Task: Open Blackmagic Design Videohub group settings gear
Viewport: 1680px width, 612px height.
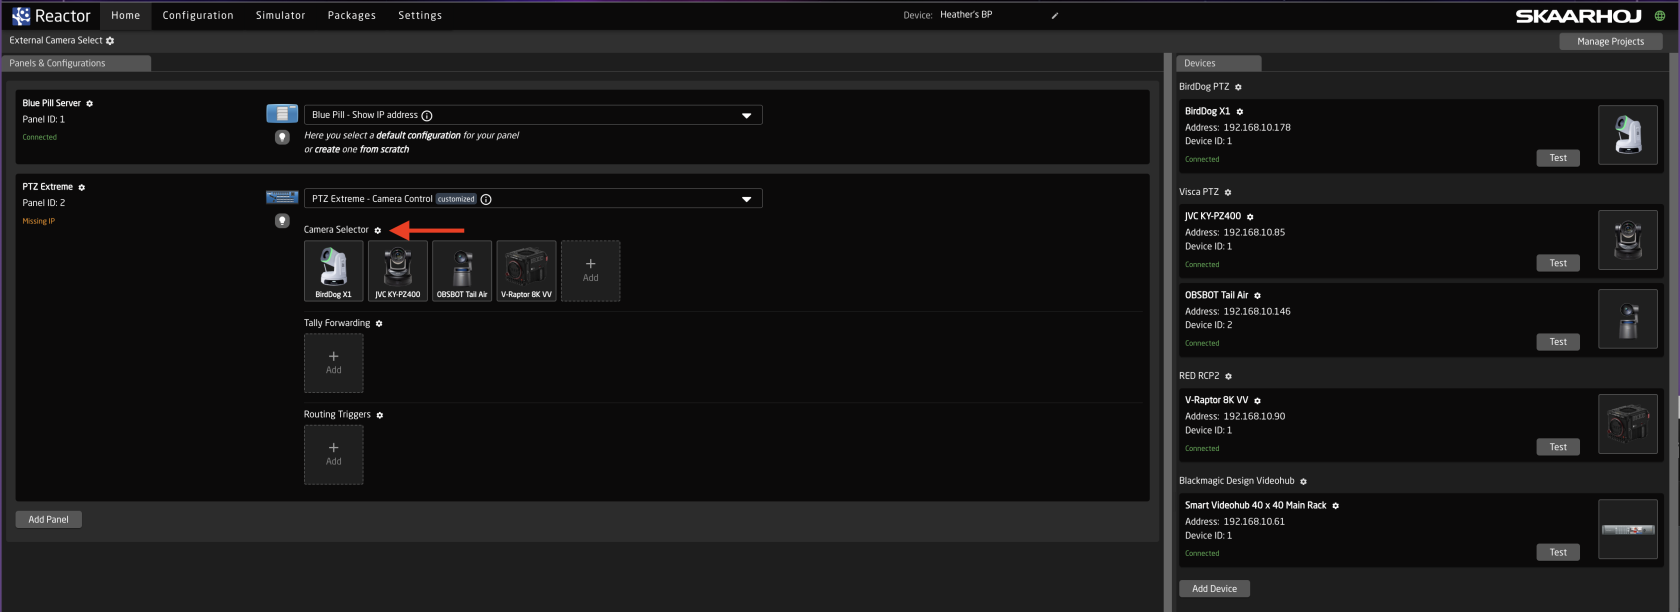Action: coord(1303,482)
